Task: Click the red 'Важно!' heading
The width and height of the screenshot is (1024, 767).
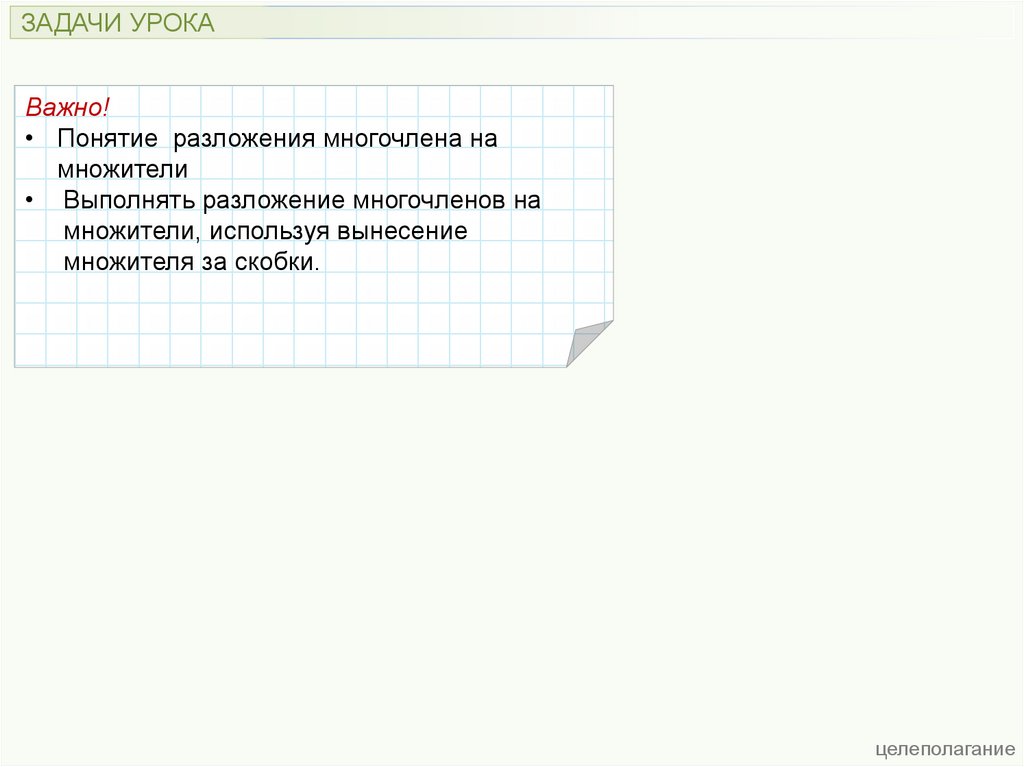Action: [67, 107]
